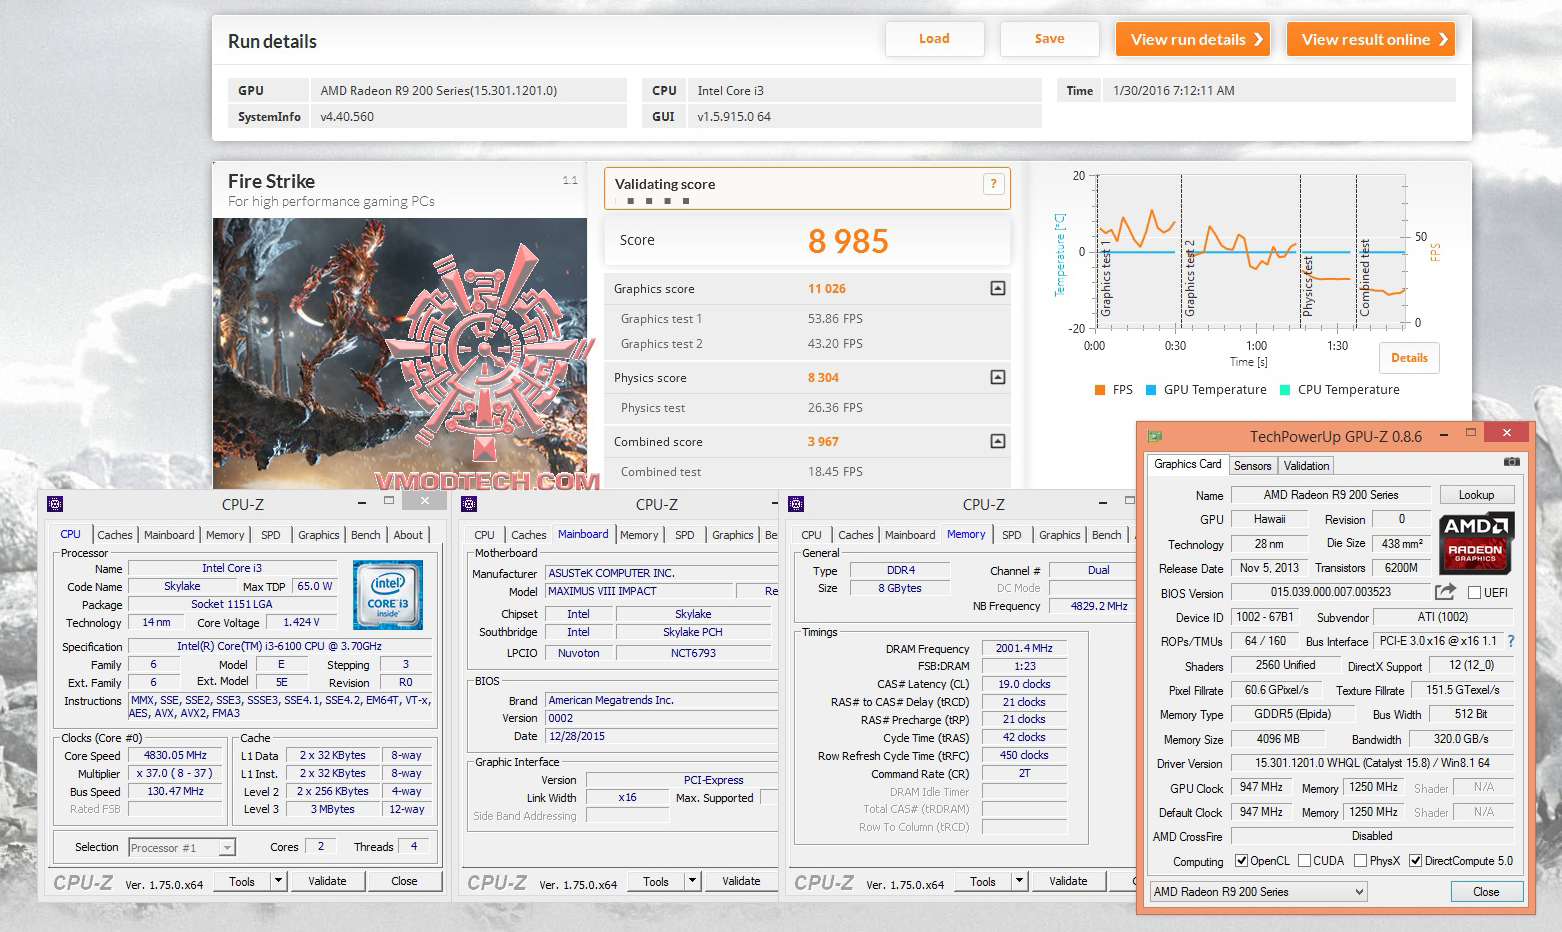Image resolution: width=1562 pixels, height=932 pixels.
Task: Click Validate in CPU-Z memory timings window
Action: [1068, 881]
